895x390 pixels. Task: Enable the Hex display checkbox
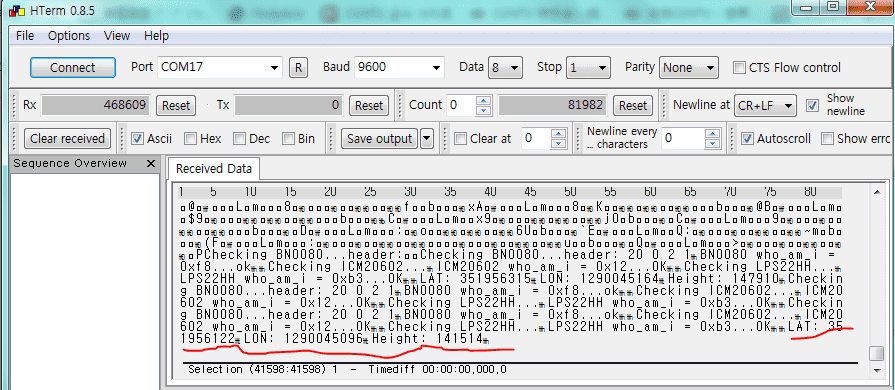click(x=191, y=139)
